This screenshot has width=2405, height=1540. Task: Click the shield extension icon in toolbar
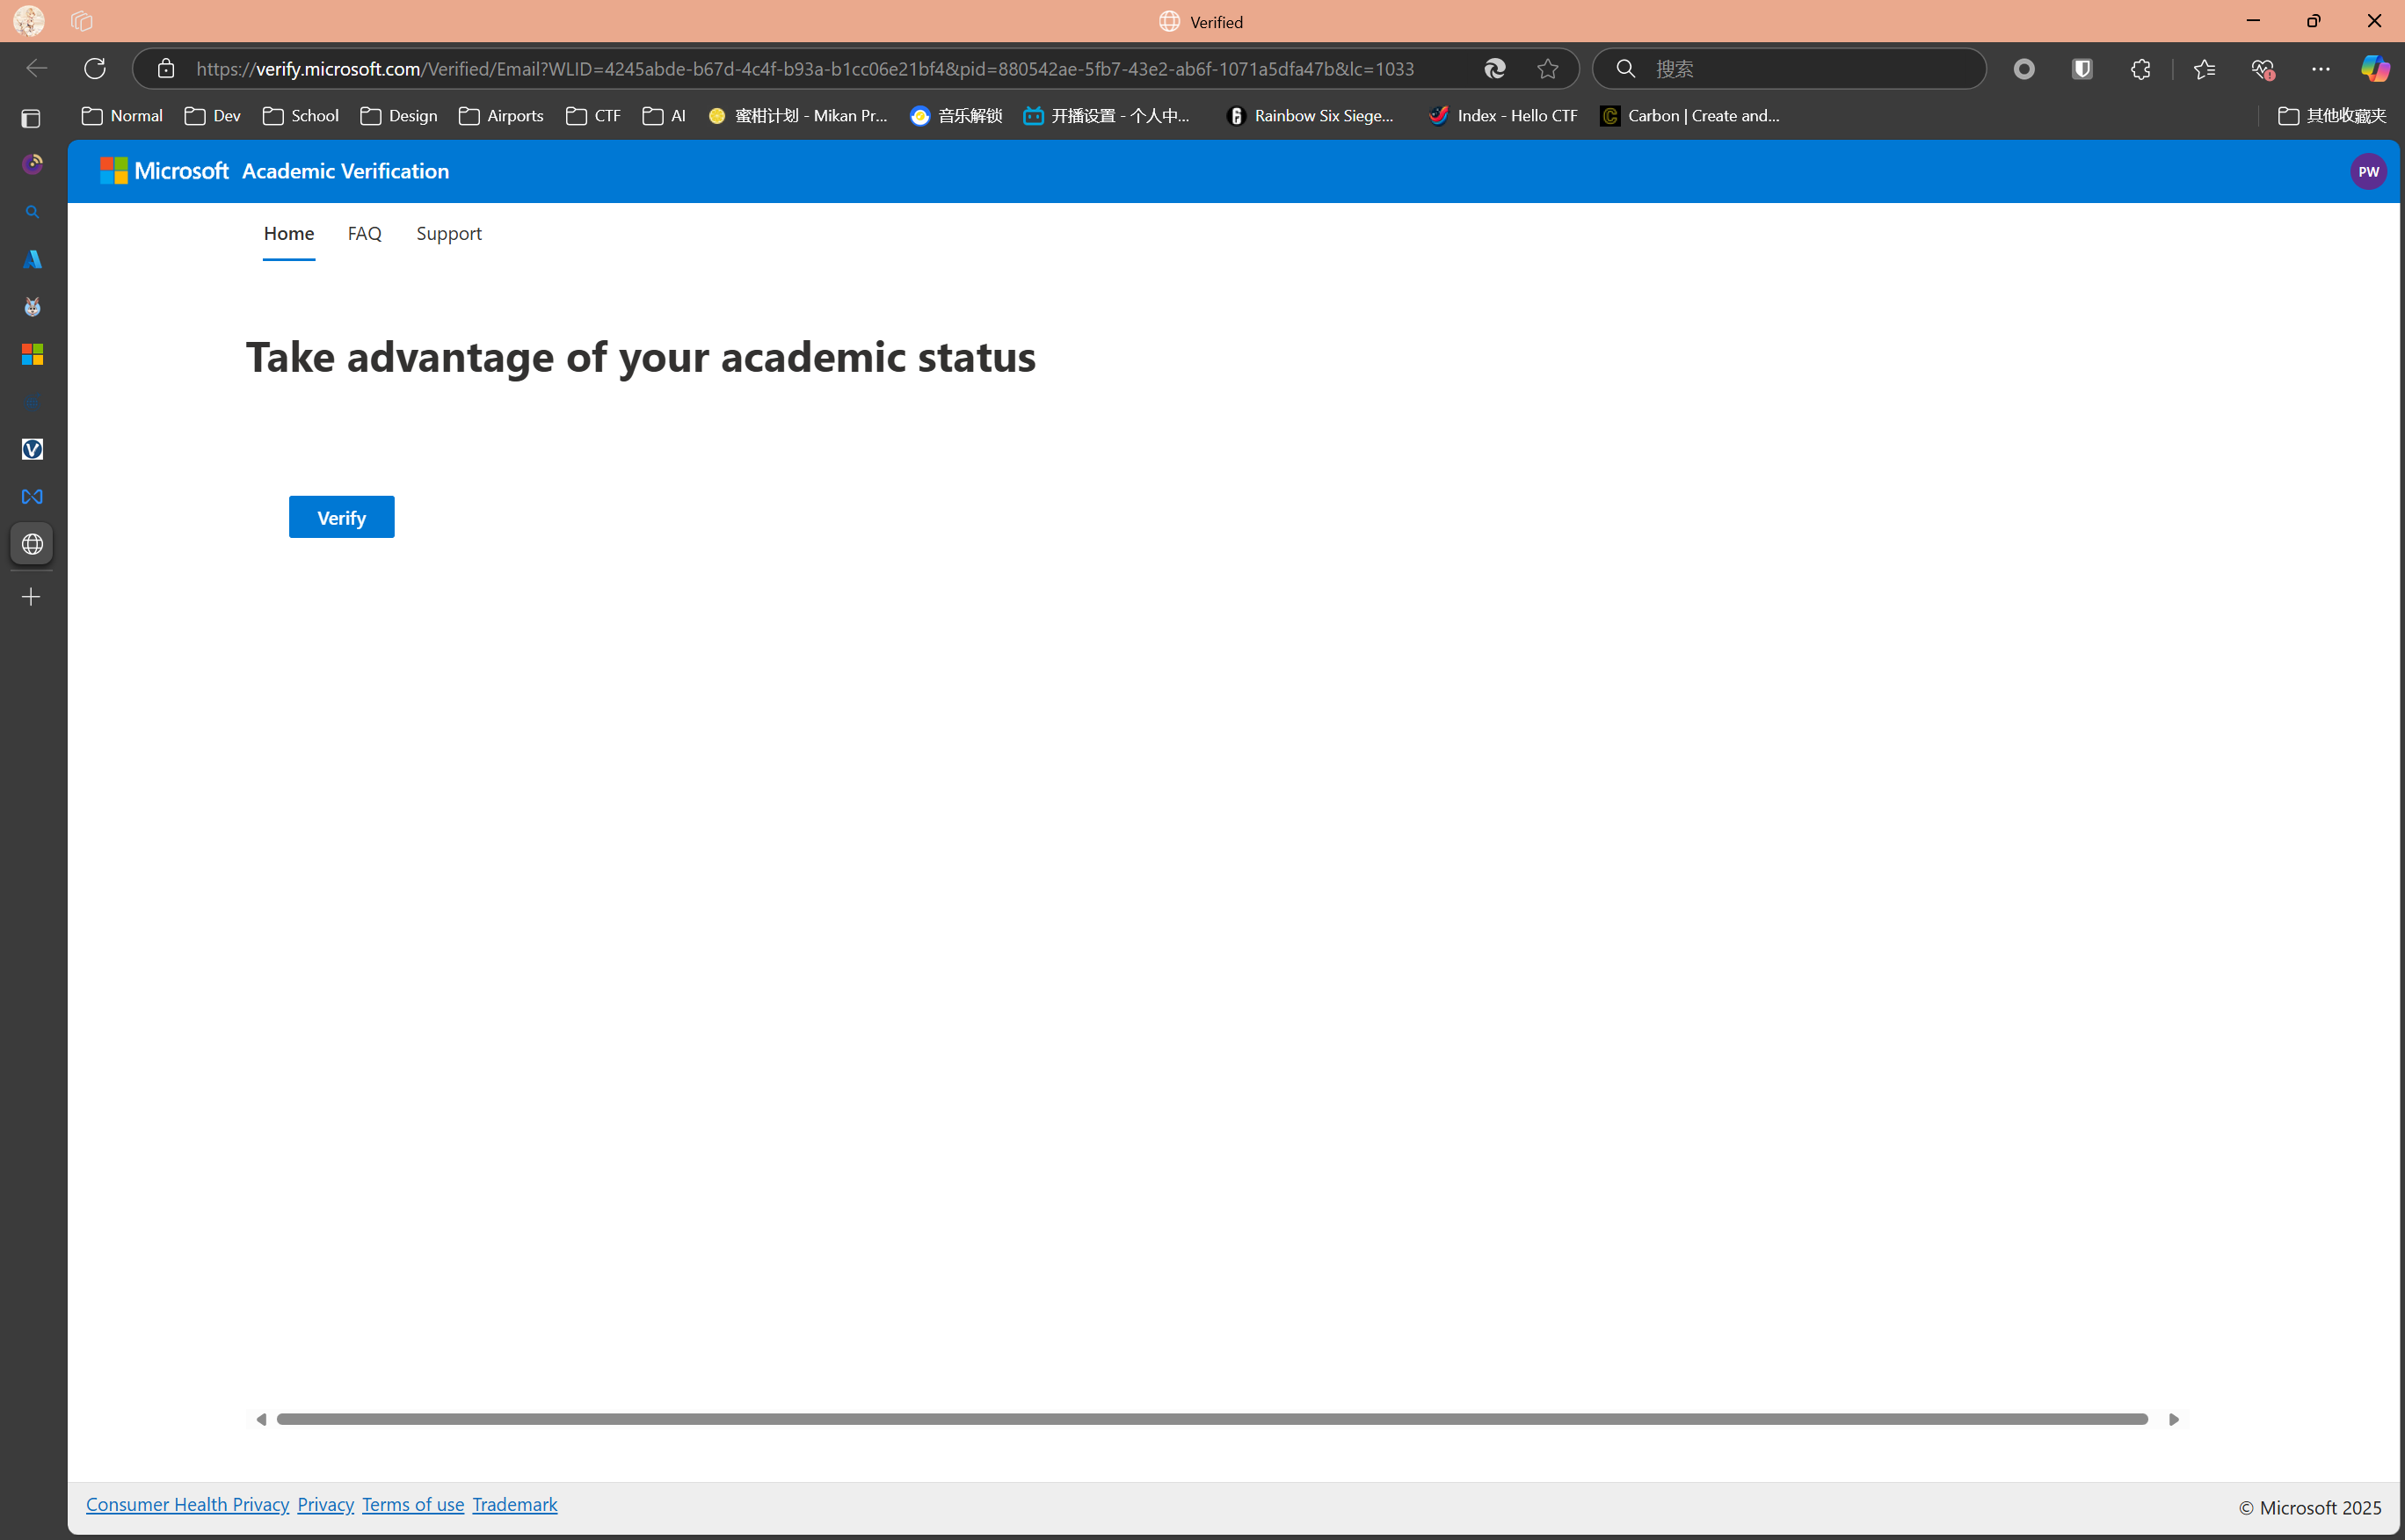(x=2082, y=68)
